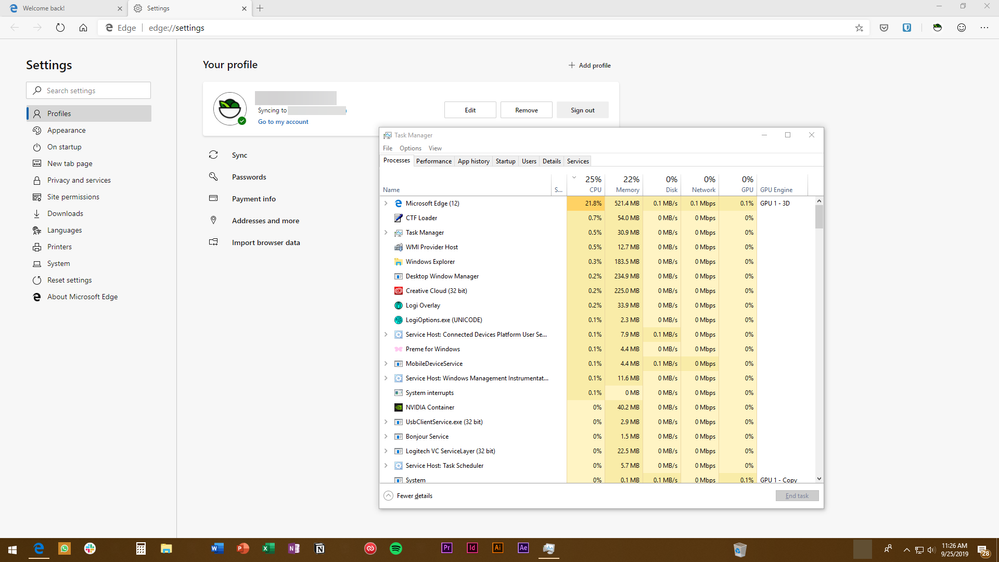Image resolution: width=999 pixels, height=562 pixels.
Task: Sort processes by the Memory column header
Action: coord(623,184)
